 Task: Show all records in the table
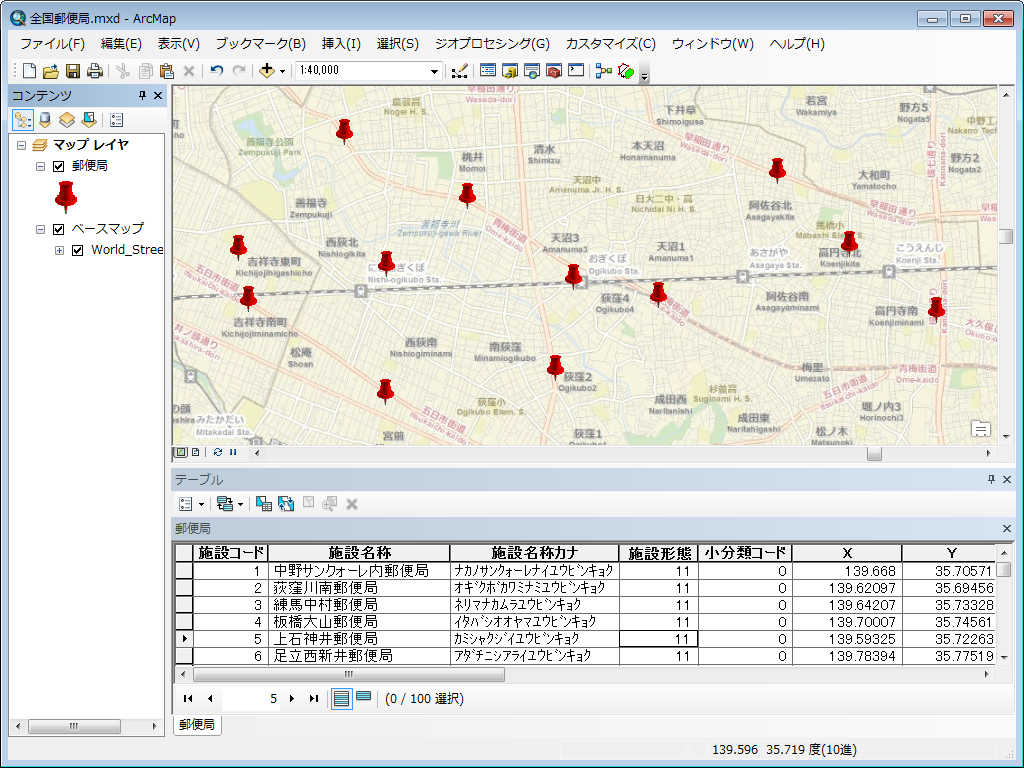coord(341,698)
